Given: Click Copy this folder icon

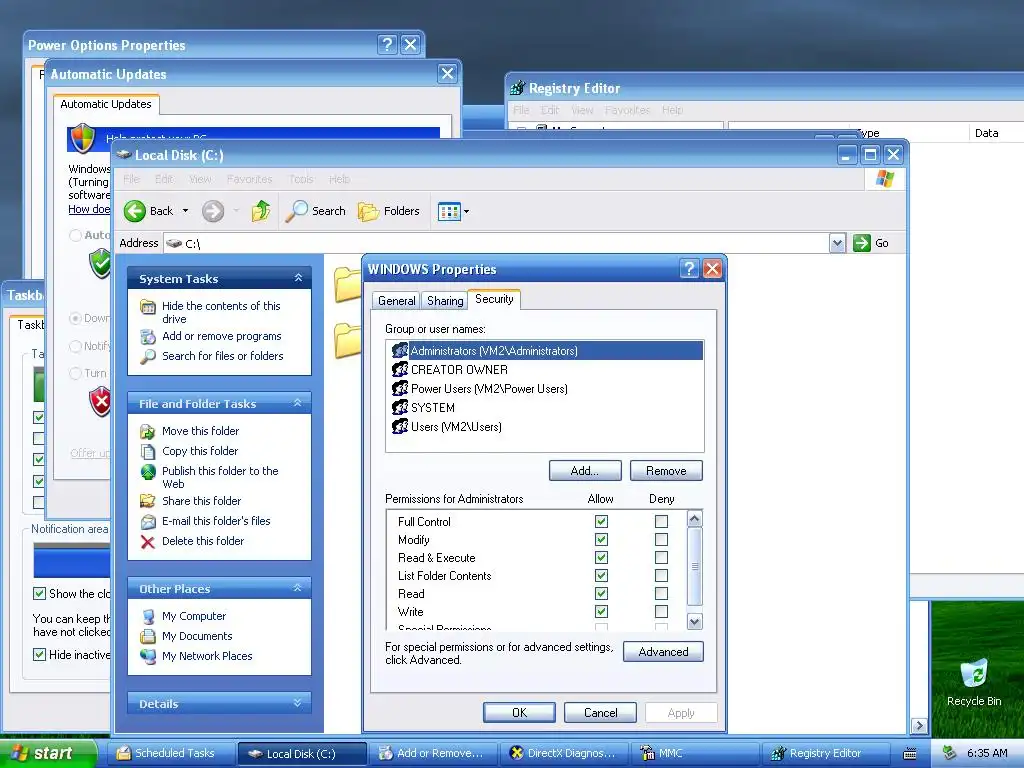Looking at the screenshot, I should click(148, 451).
